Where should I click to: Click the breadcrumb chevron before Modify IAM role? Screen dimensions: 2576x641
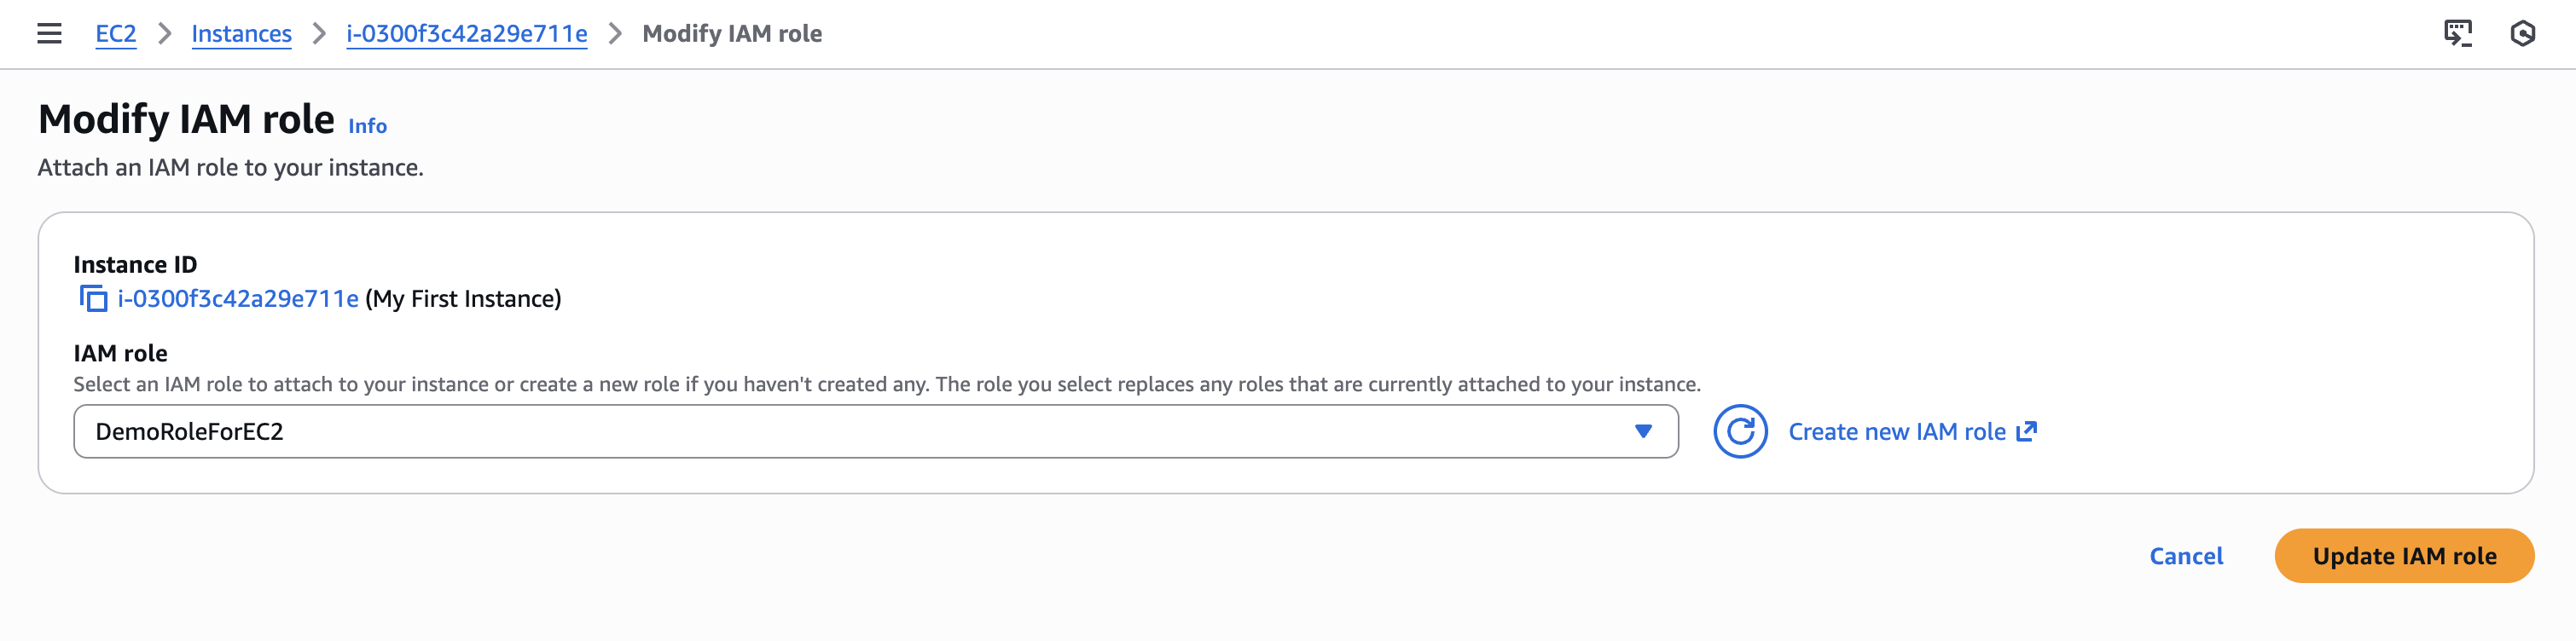point(615,34)
